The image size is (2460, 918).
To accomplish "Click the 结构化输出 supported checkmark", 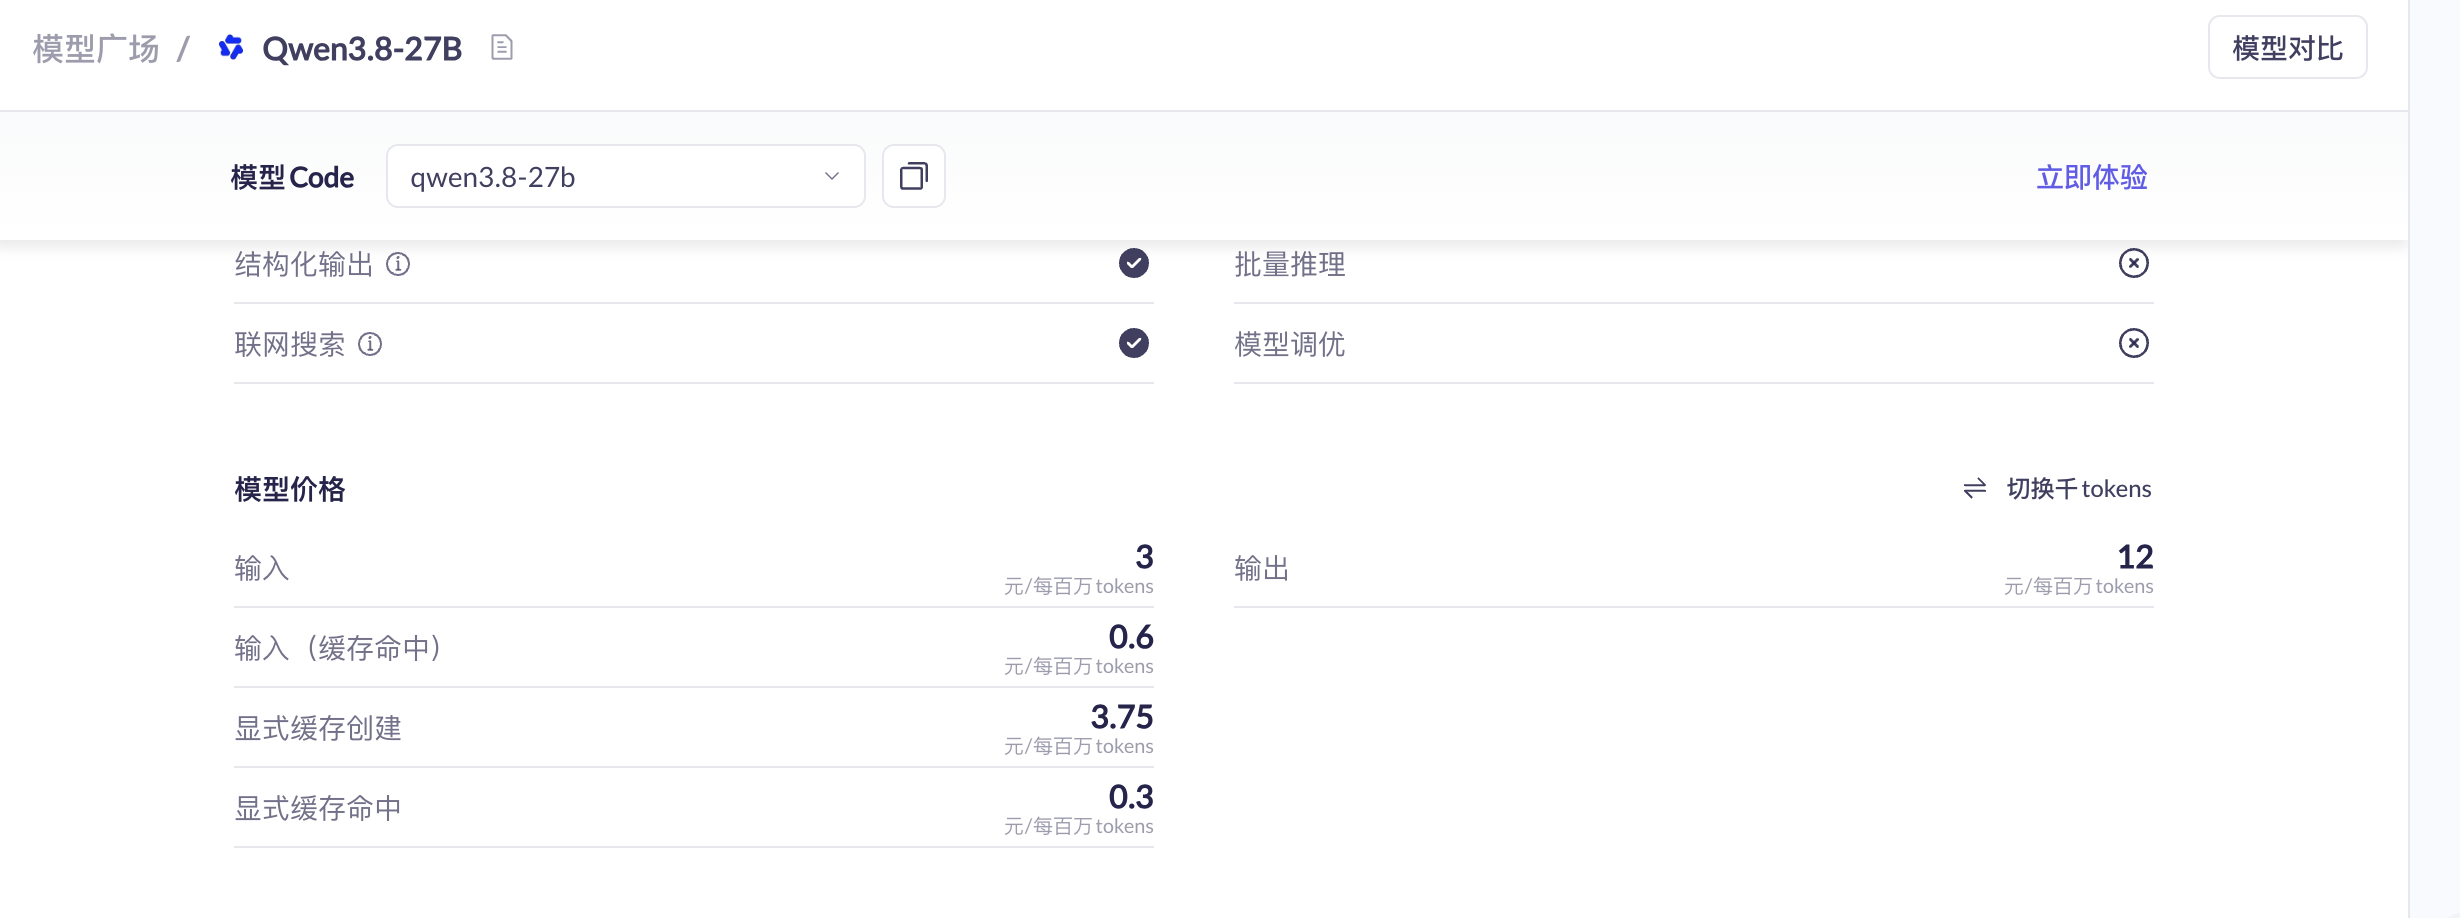I will tap(1134, 263).
